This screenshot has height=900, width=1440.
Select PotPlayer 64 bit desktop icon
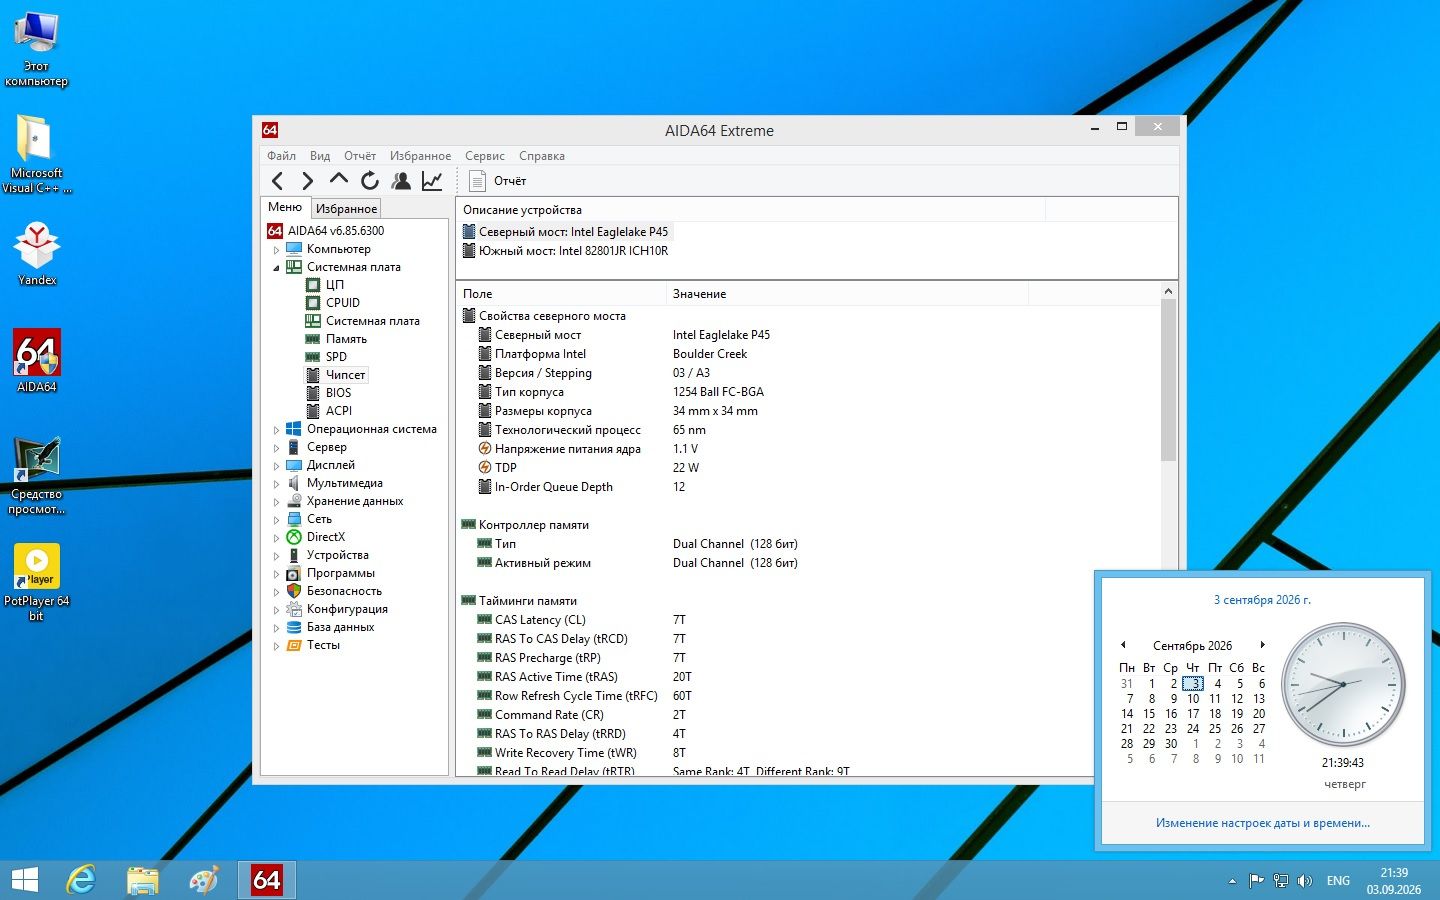point(37,583)
